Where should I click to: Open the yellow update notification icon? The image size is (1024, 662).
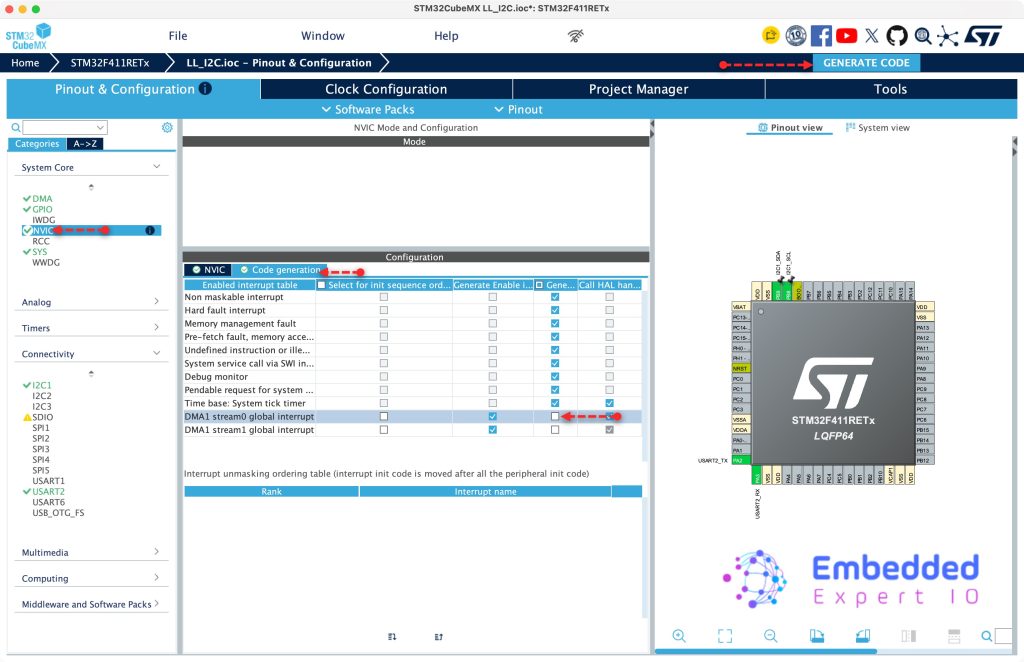pos(771,35)
